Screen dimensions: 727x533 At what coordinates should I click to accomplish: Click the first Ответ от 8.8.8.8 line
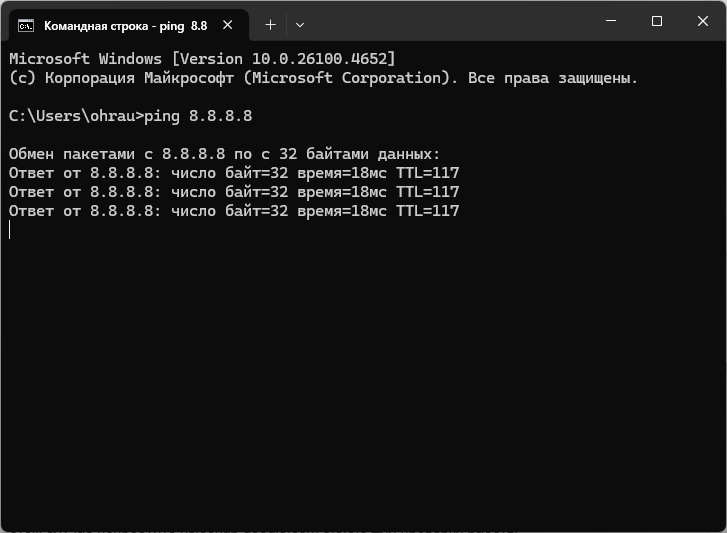(x=233, y=173)
